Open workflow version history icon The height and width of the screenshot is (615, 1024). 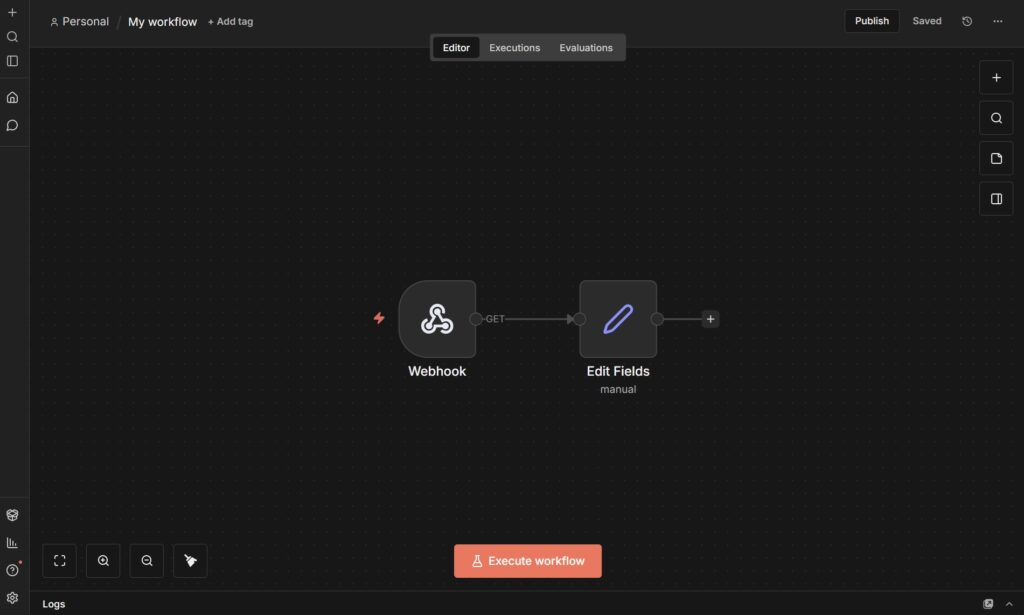[x=967, y=21]
